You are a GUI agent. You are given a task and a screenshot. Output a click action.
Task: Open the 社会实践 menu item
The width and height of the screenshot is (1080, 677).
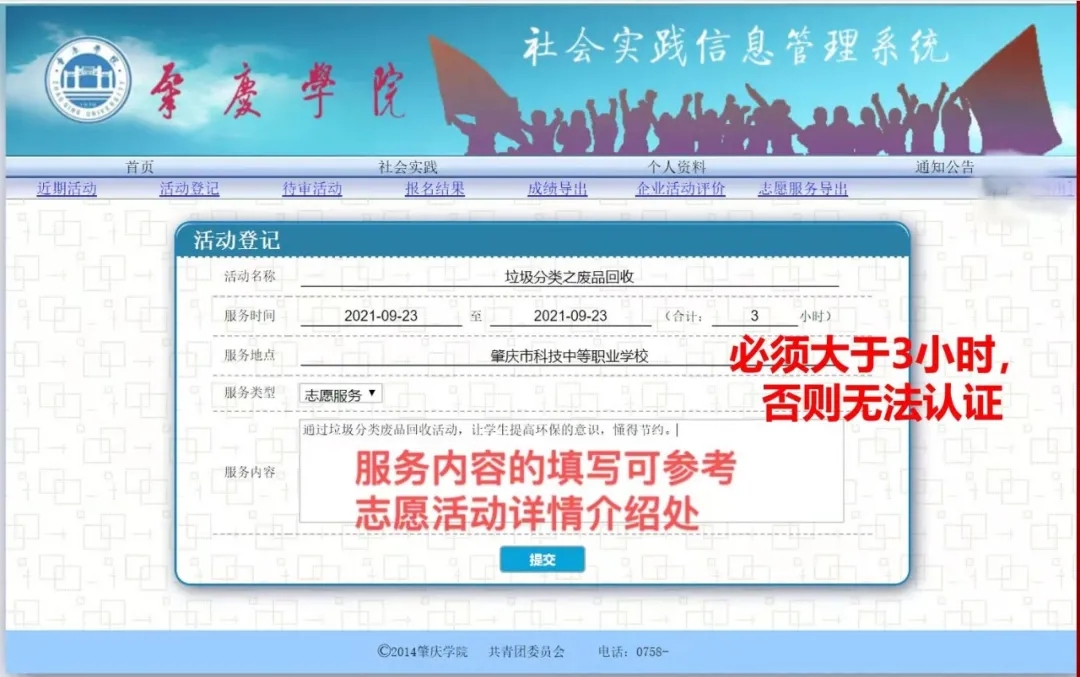408,167
